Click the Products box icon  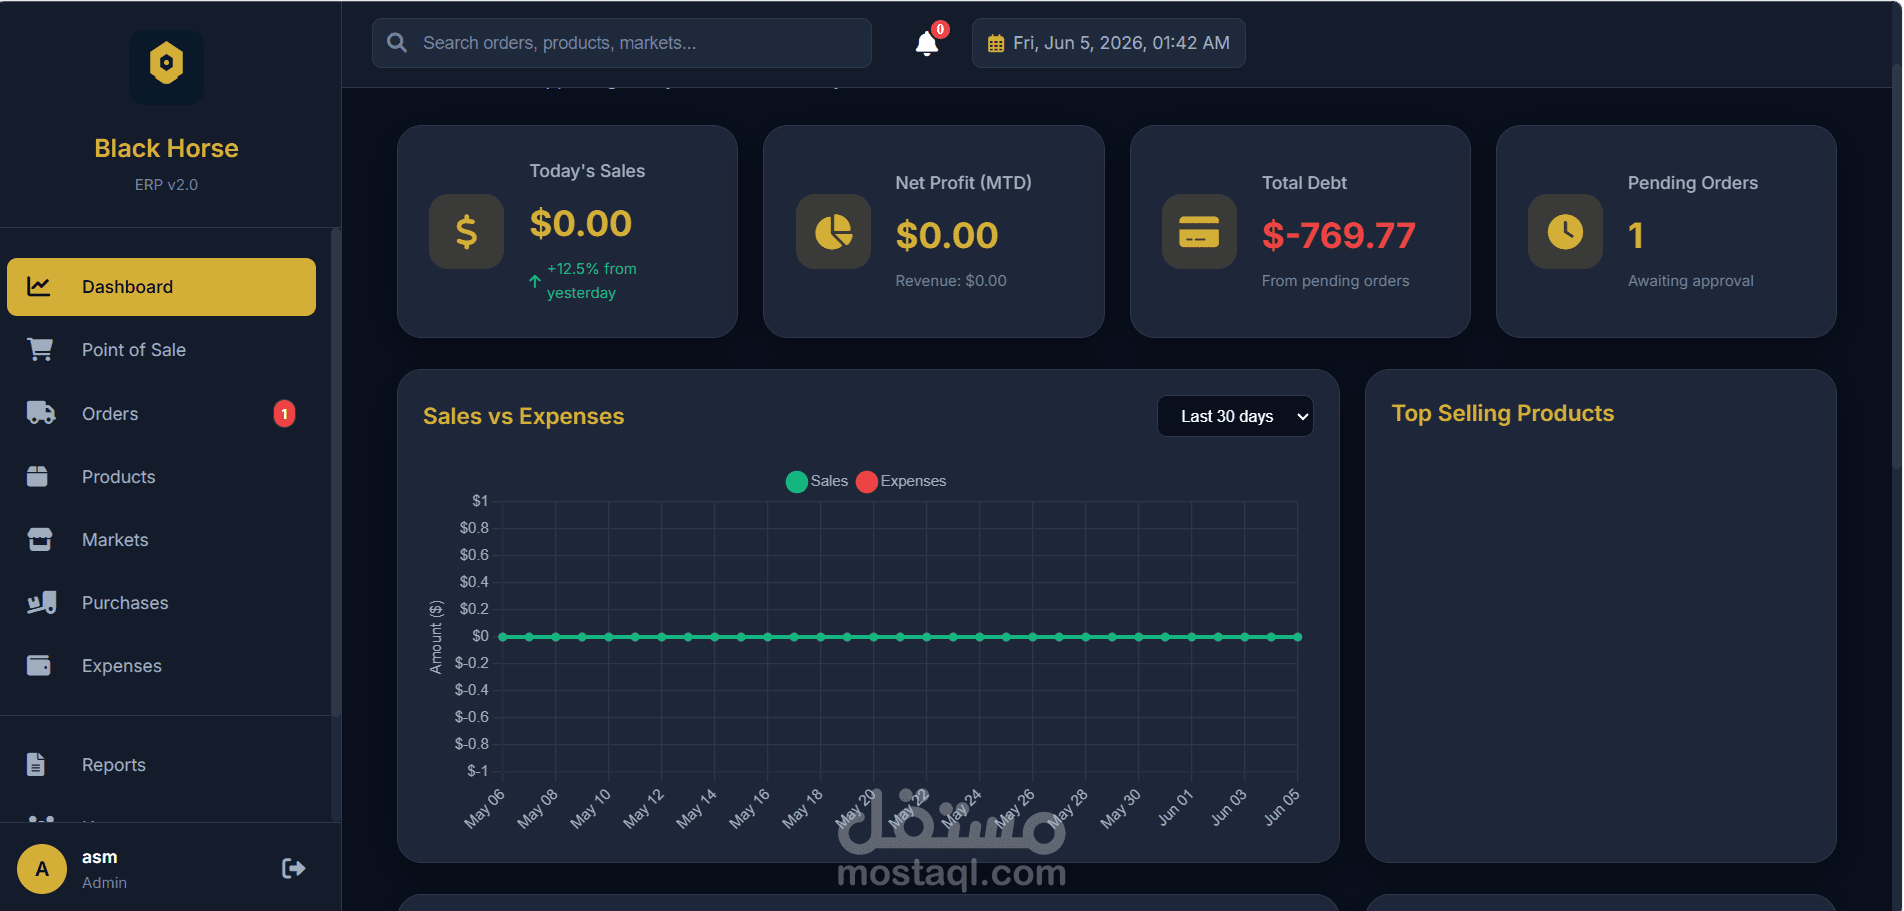click(x=37, y=476)
